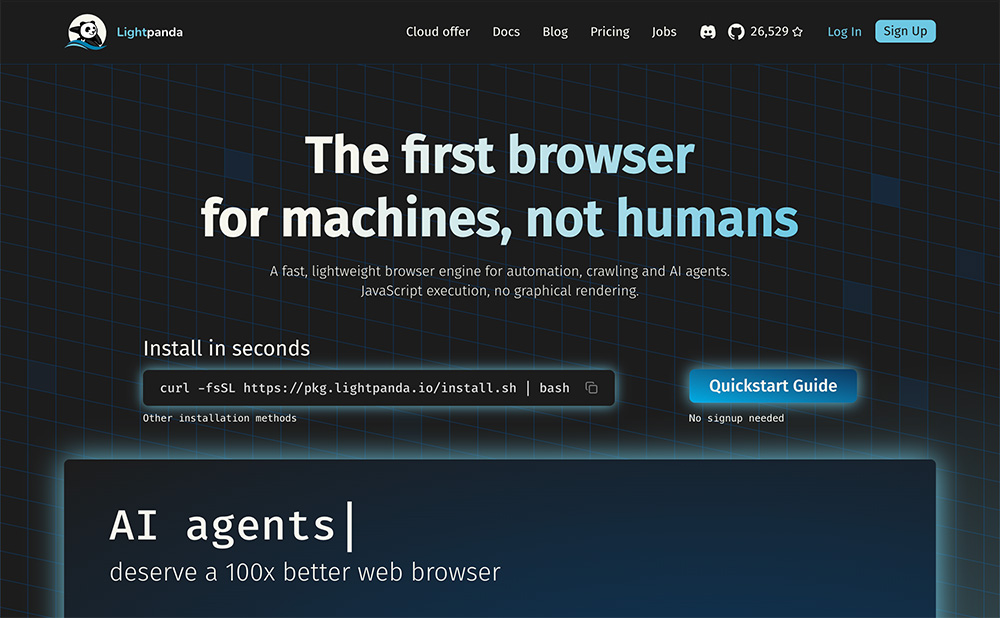Open the GitHub repository icon
Image resolution: width=1000 pixels, height=618 pixels.
736,32
